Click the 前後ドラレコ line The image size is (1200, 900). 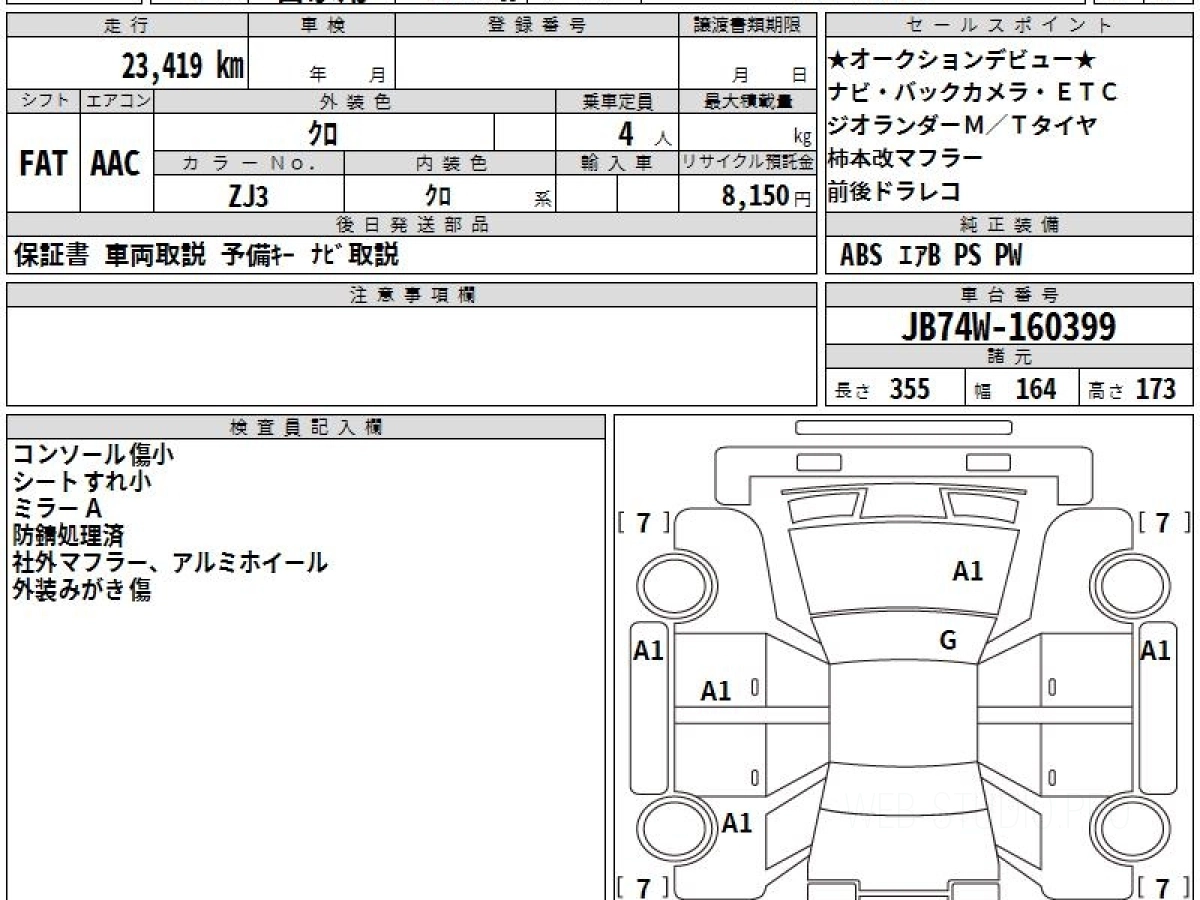coord(895,190)
